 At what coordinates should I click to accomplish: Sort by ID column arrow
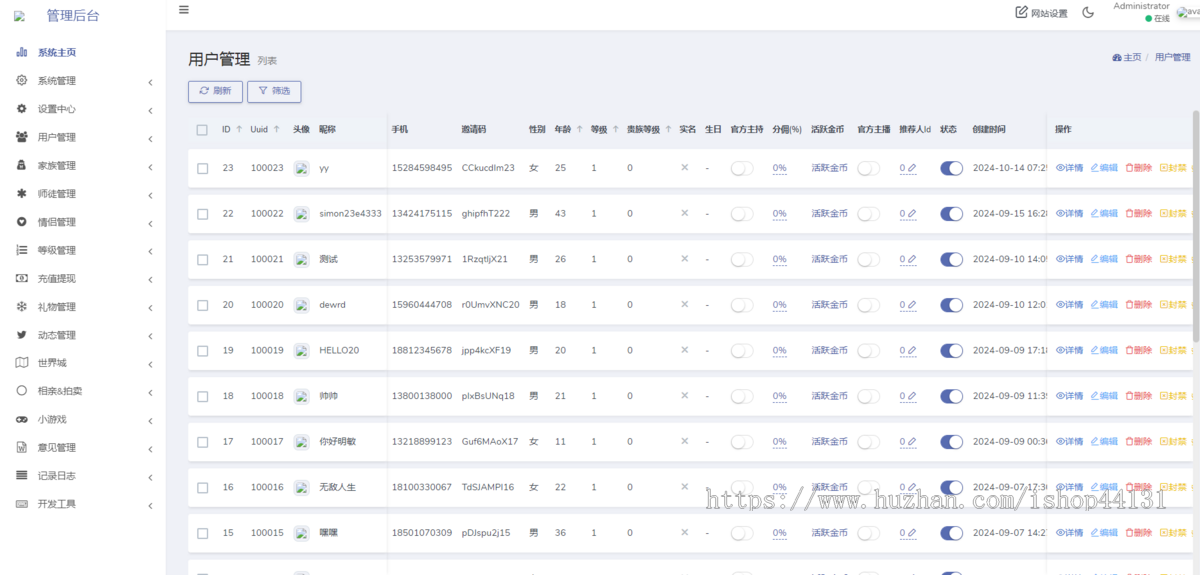coord(239,130)
